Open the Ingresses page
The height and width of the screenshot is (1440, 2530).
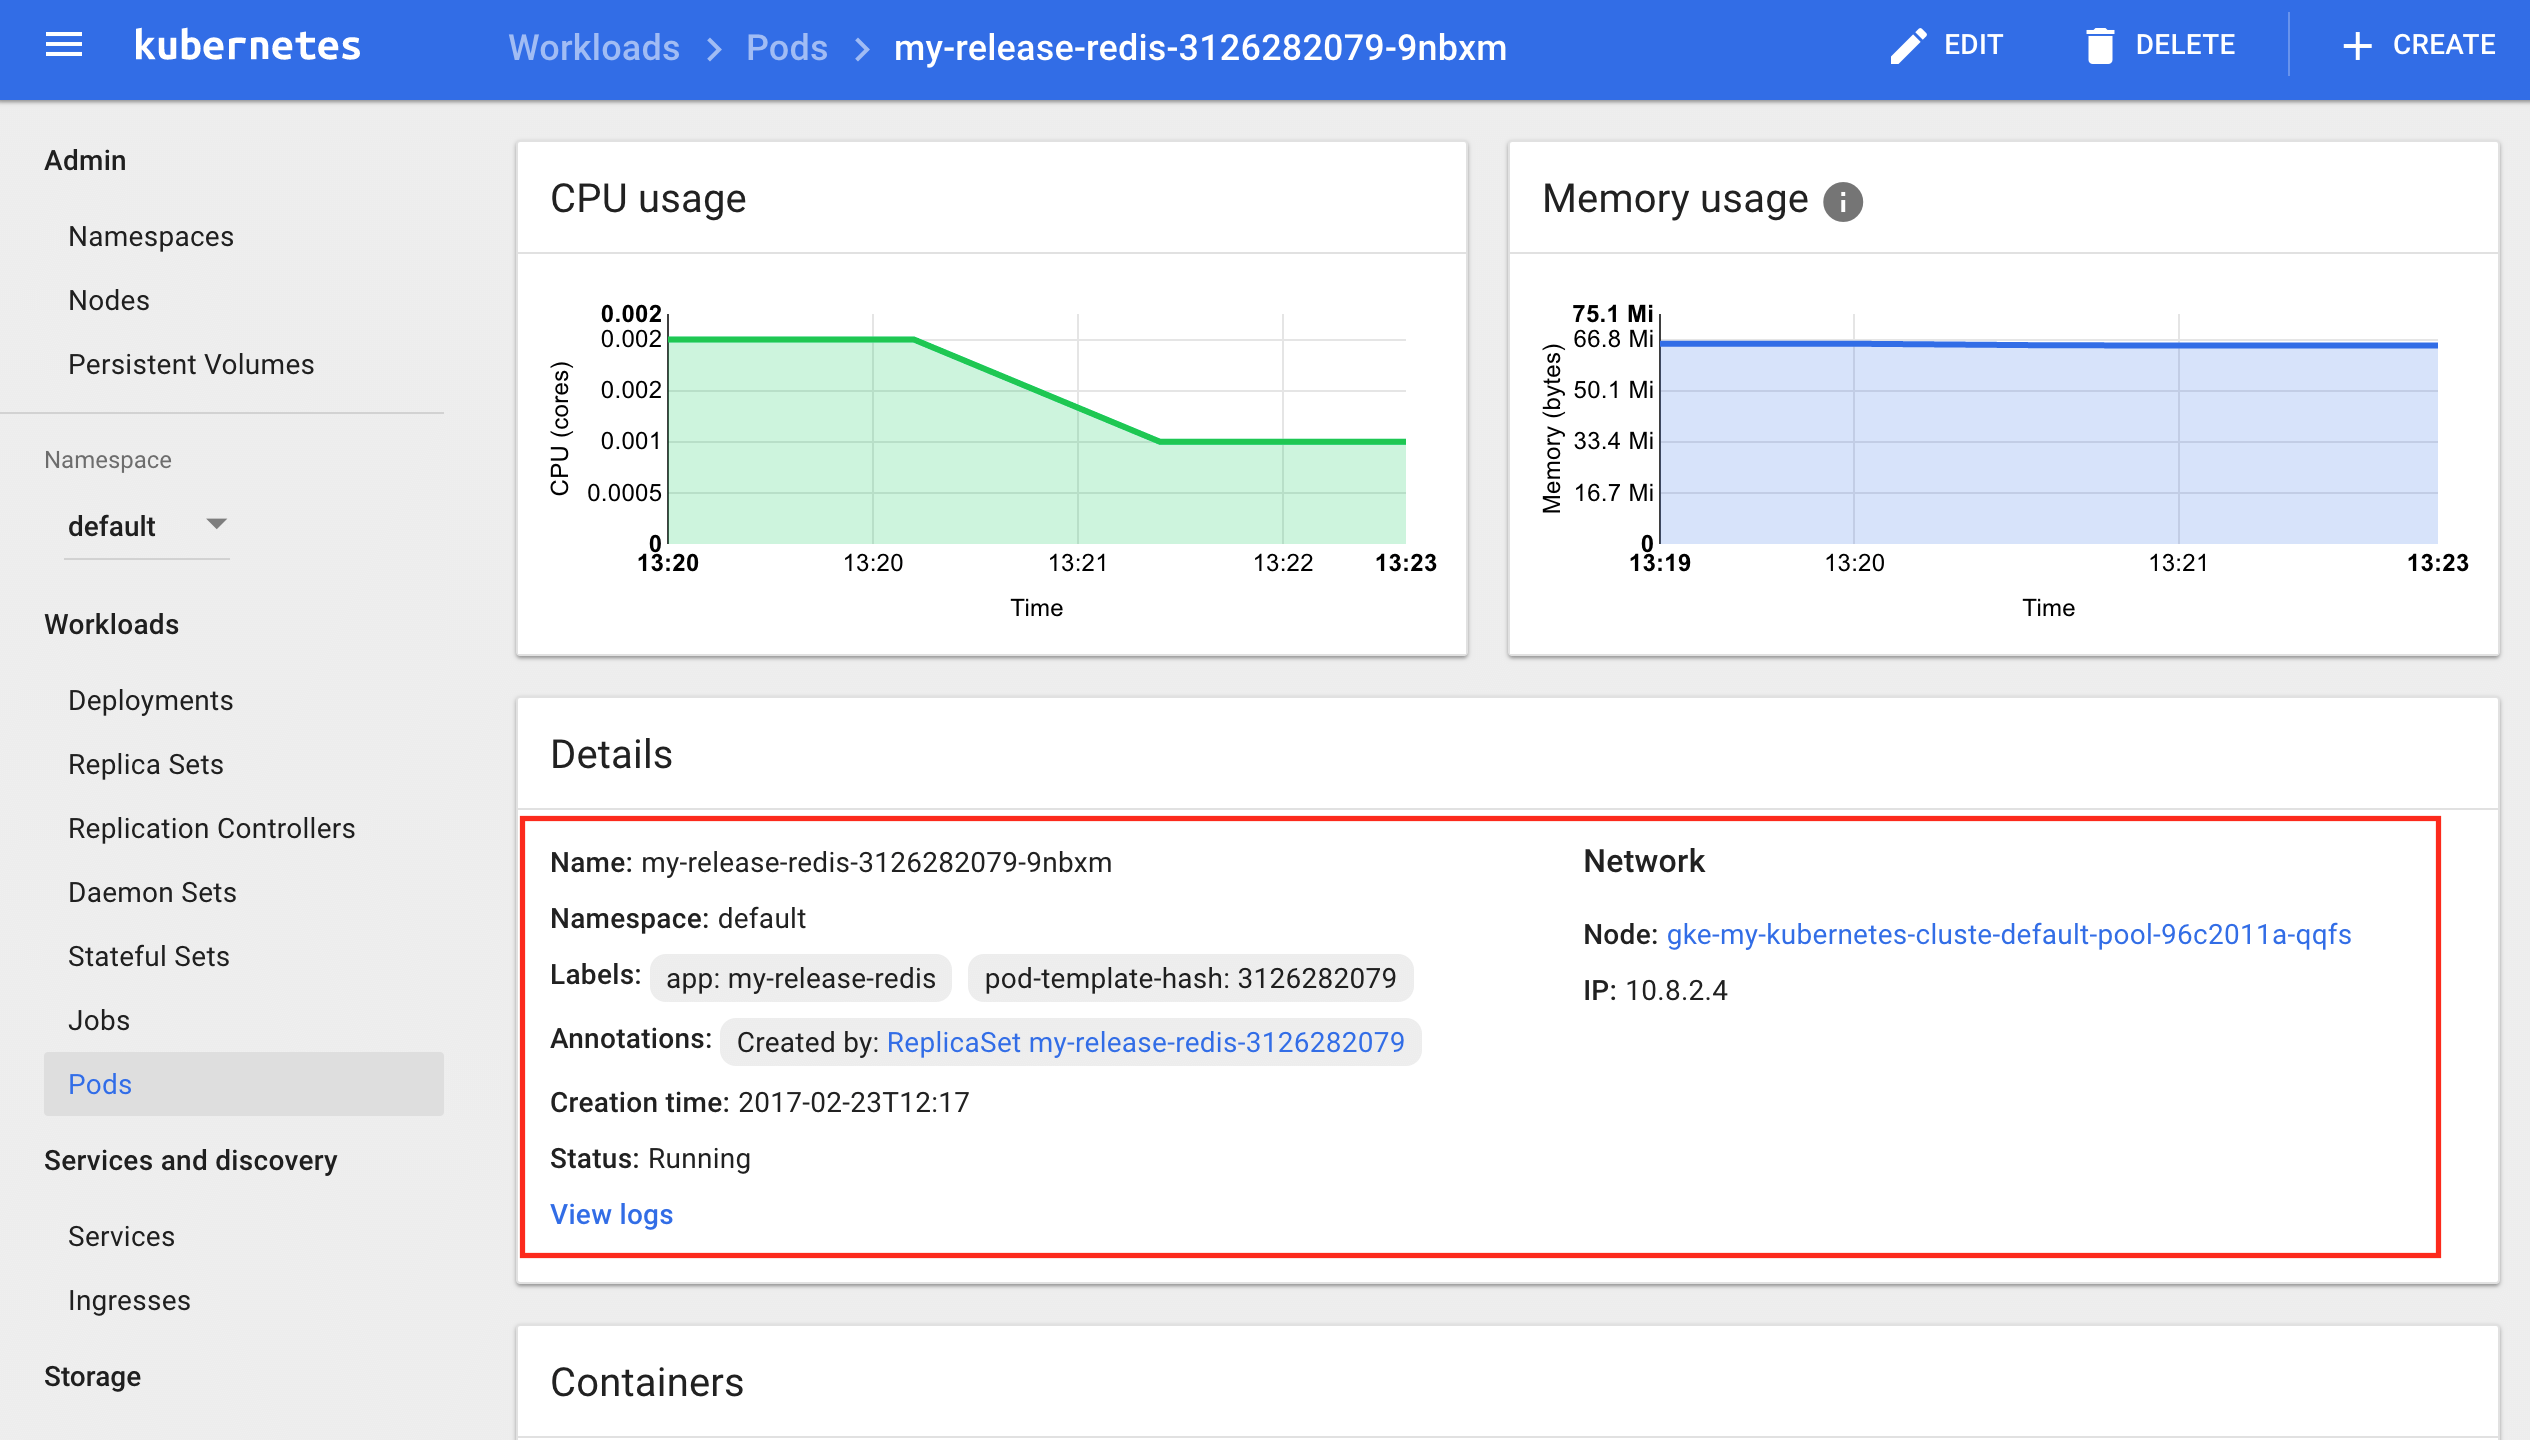pos(128,1300)
